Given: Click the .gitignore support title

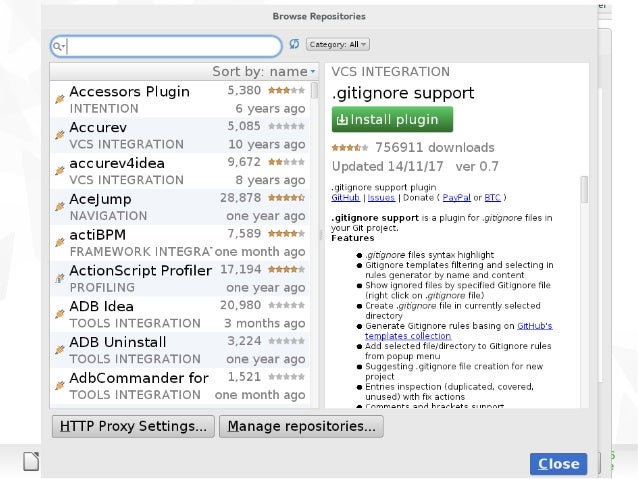Looking at the screenshot, I should [x=403, y=94].
